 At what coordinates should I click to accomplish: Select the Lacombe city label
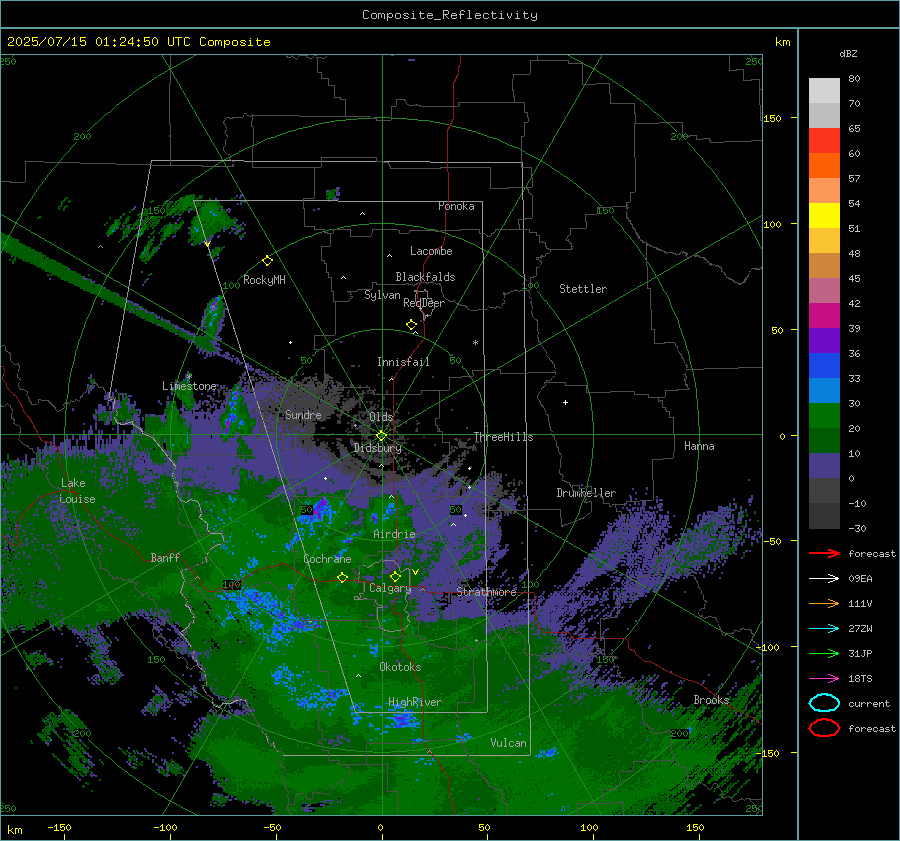pos(431,251)
